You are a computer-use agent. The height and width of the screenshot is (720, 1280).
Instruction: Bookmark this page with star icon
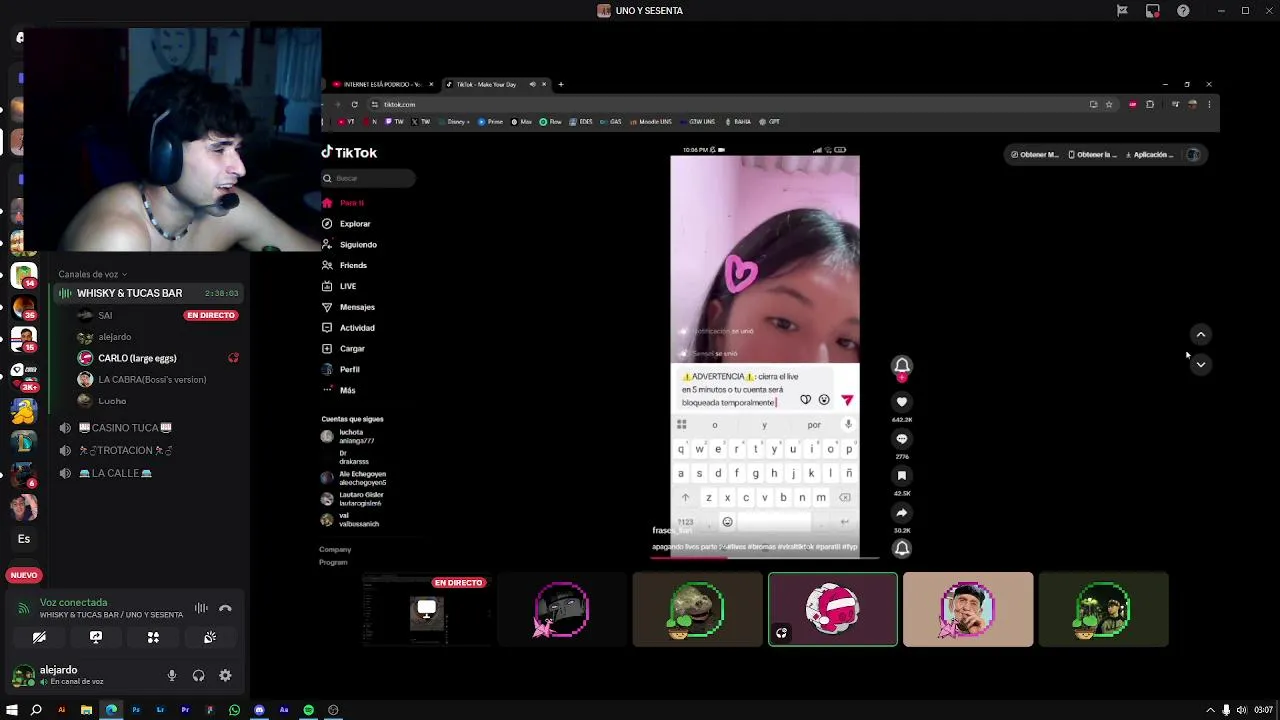click(x=1109, y=104)
